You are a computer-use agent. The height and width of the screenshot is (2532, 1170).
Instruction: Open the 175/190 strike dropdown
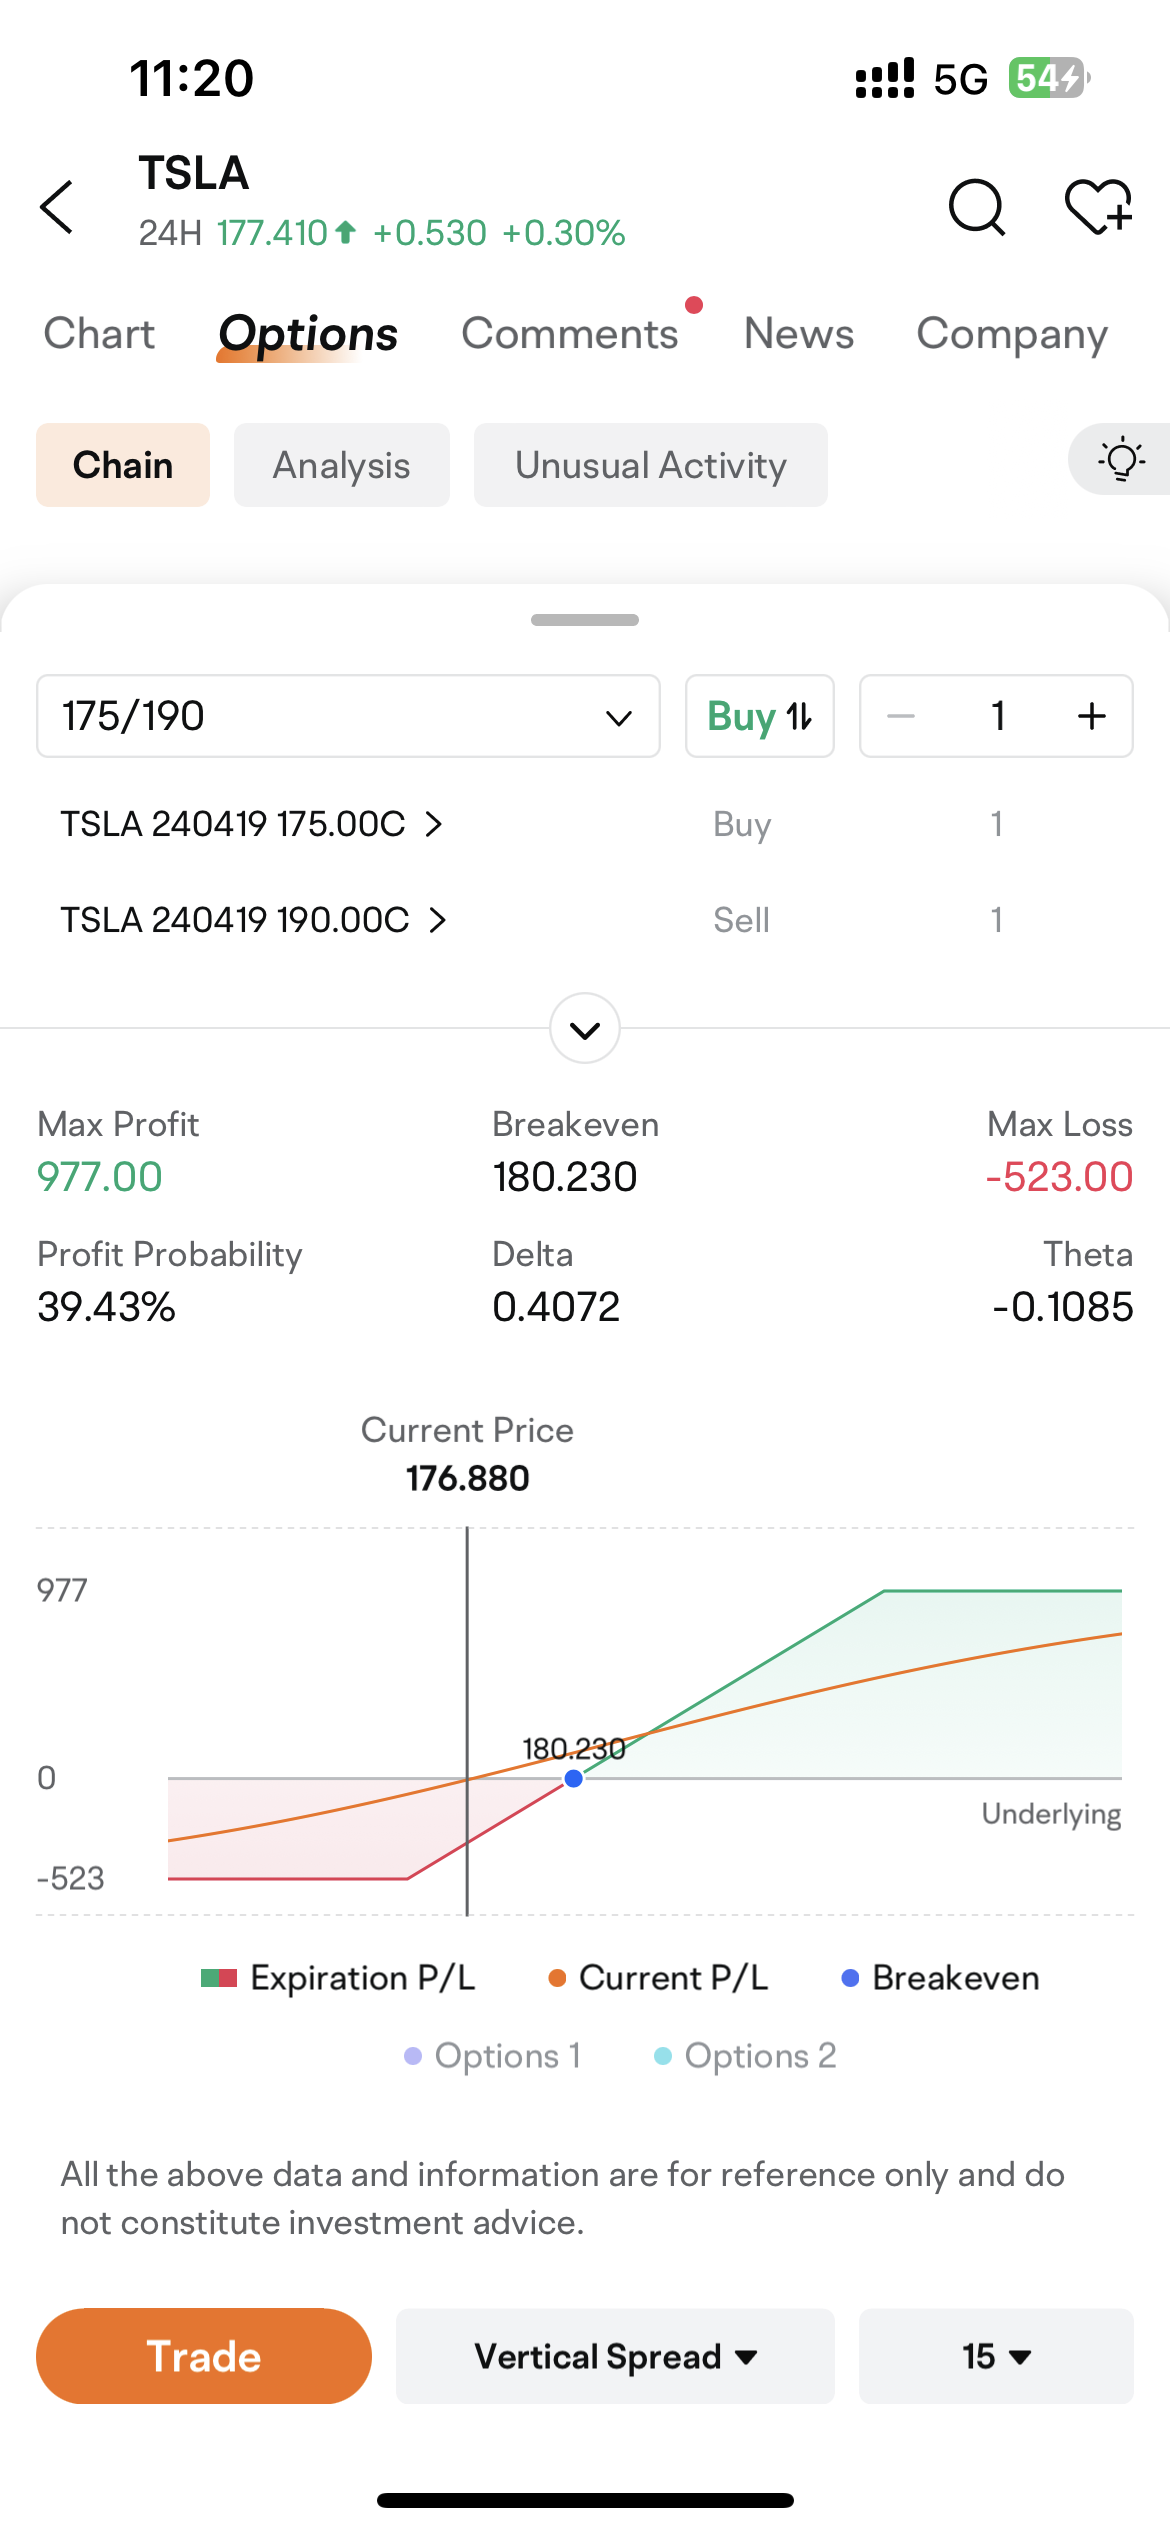pos(348,716)
